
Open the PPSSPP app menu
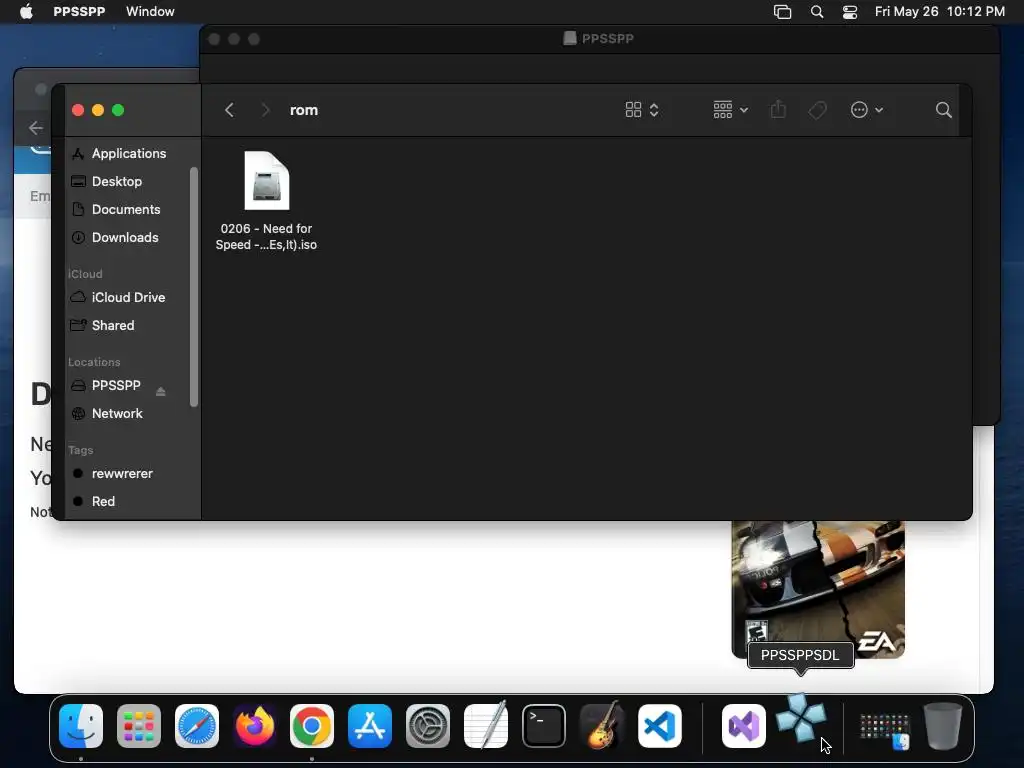(x=79, y=12)
